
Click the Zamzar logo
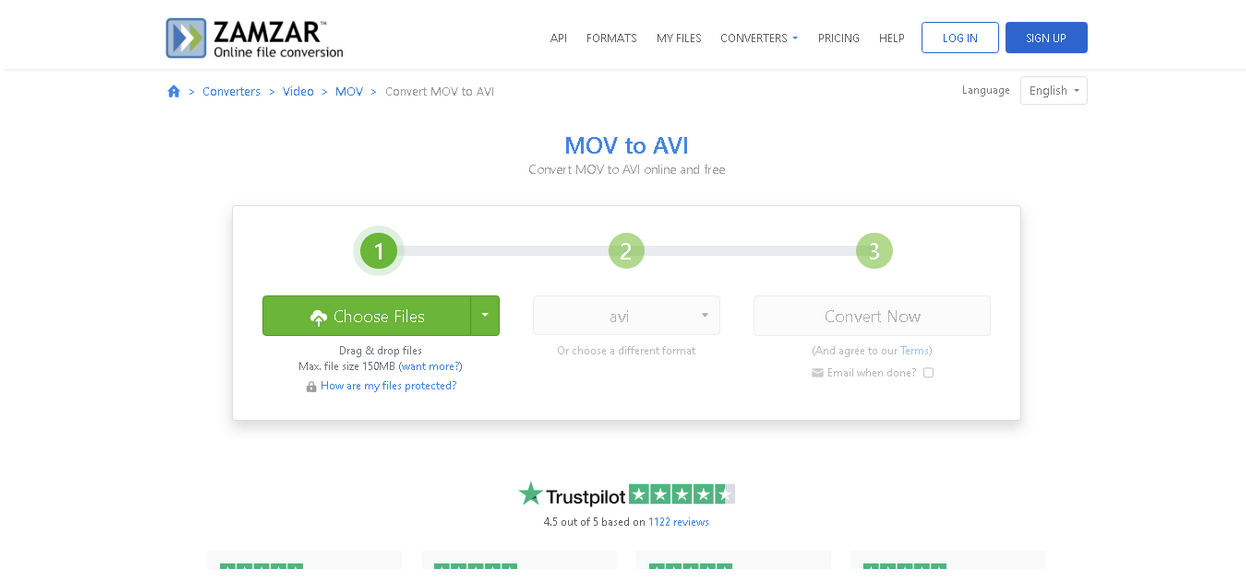[255, 38]
